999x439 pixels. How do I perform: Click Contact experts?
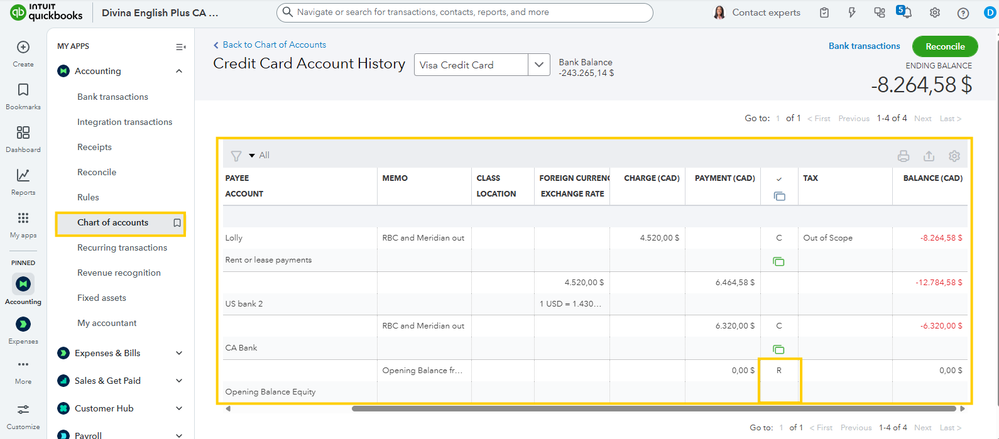pos(757,13)
